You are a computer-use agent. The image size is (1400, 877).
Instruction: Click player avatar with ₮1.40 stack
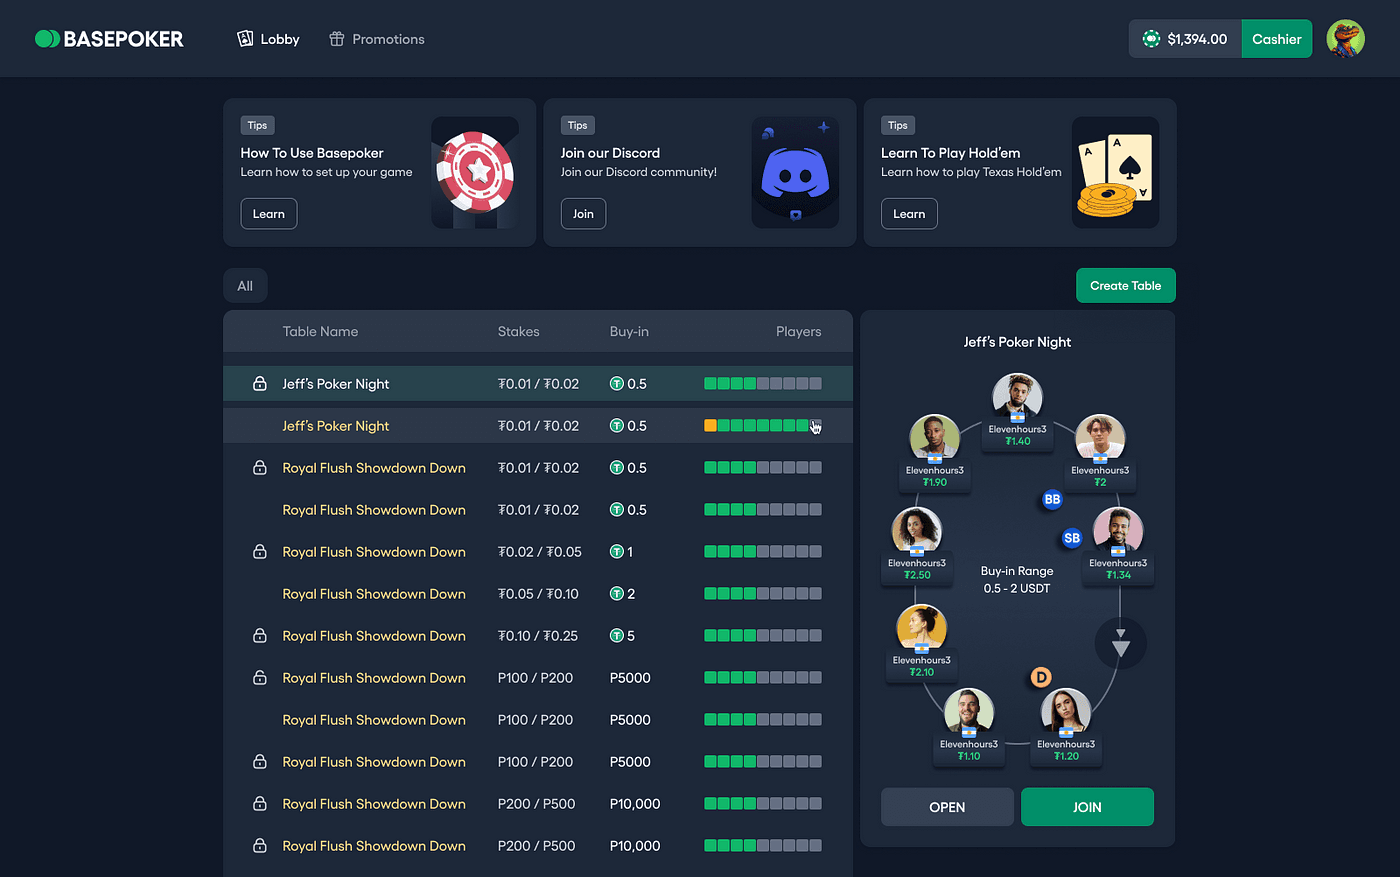click(x=1017, y=397)
